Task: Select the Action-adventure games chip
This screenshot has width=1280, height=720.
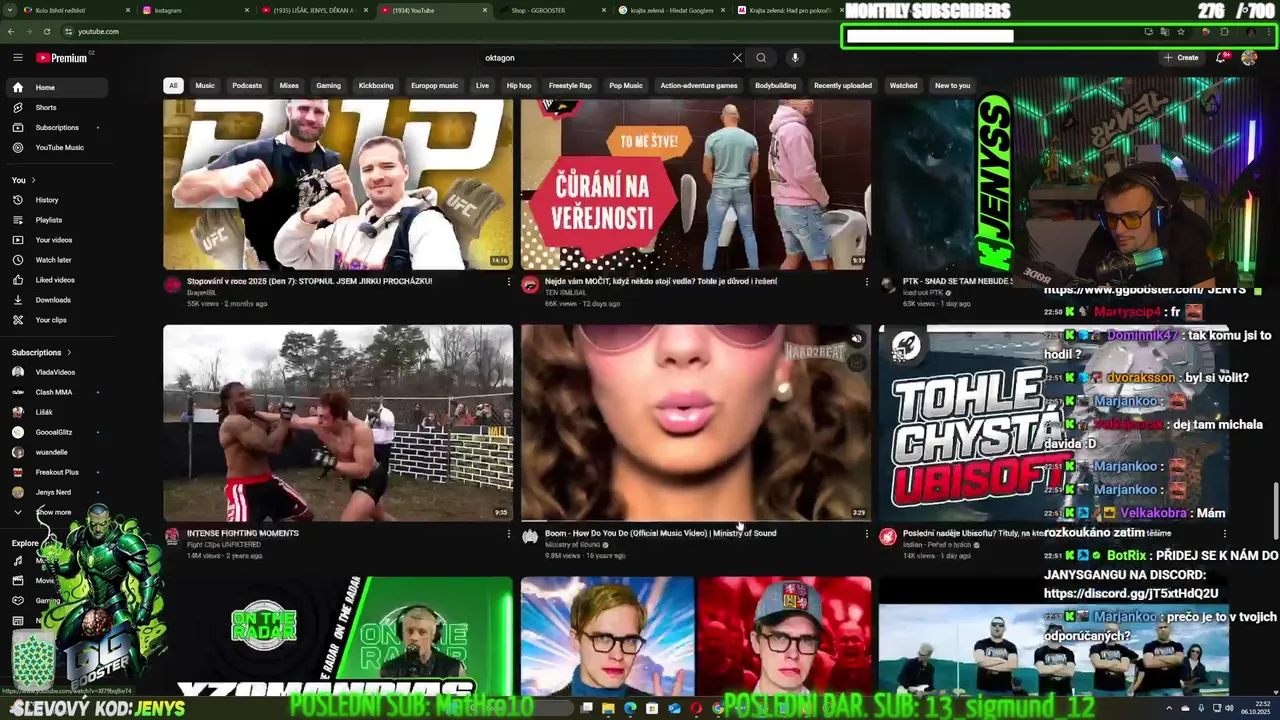Action: (x=699, y=86)
